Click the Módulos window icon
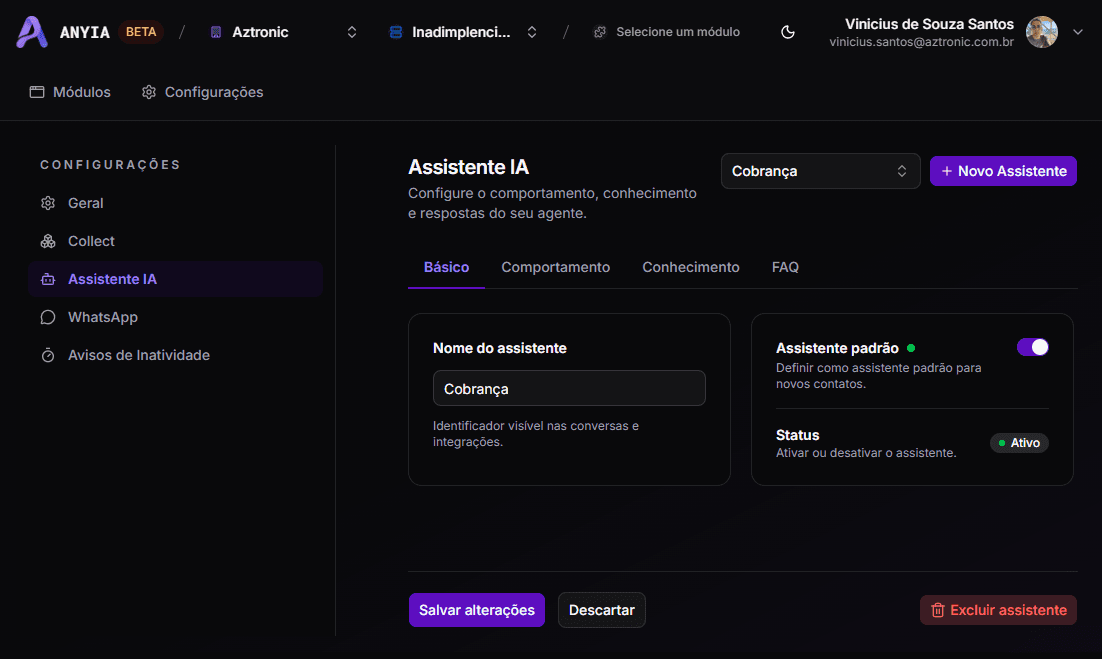1102x659 pixels. [x=37, y=92]
